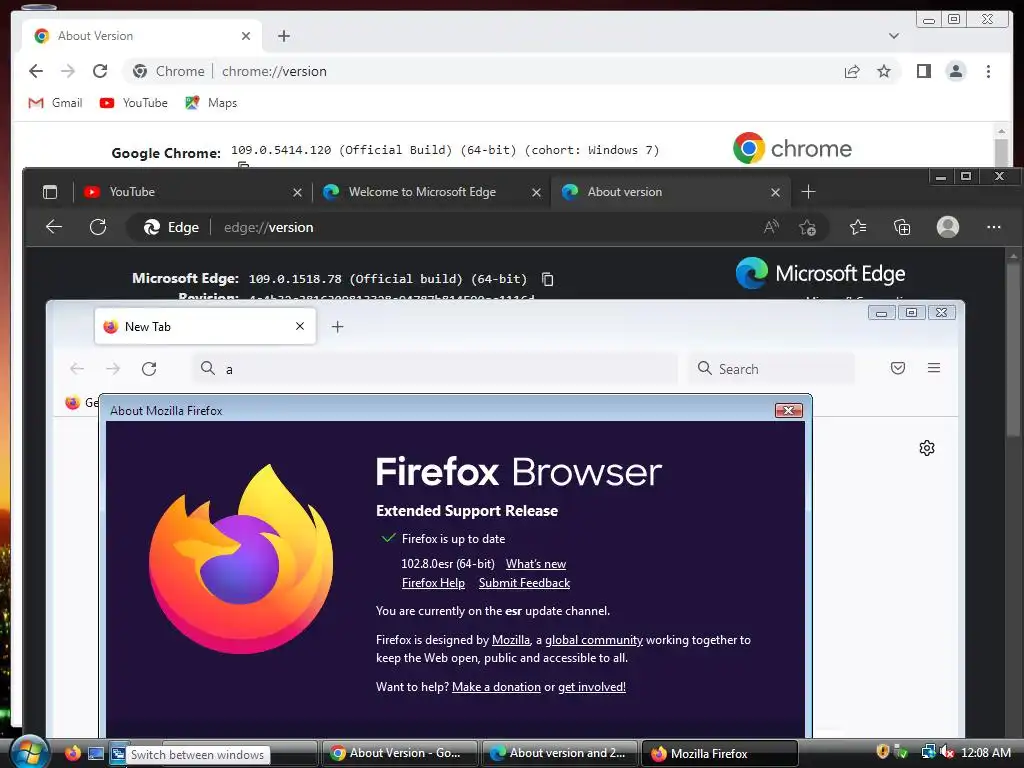
Task: Click Edge's Read aloud icon
Action: [771, 227]
